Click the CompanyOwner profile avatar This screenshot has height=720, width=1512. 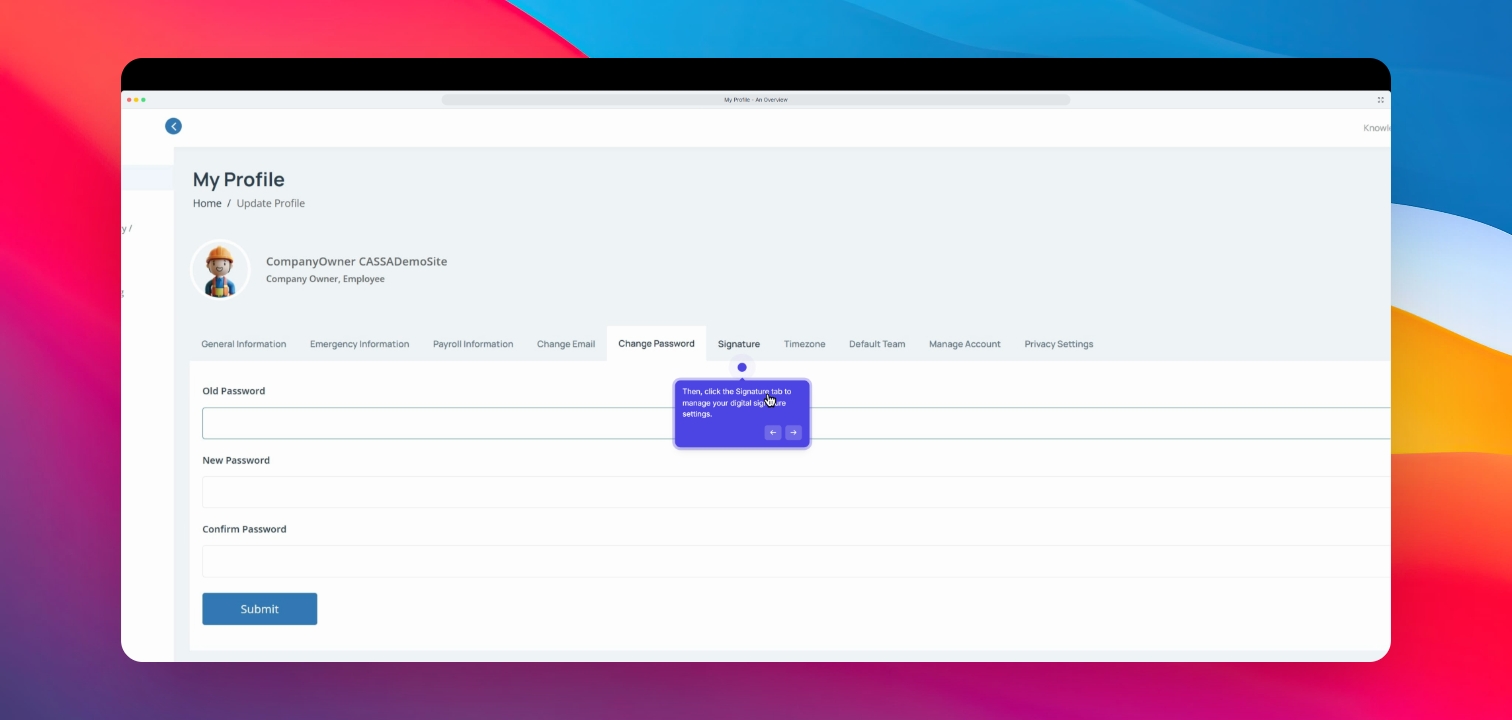click(220, 270)
